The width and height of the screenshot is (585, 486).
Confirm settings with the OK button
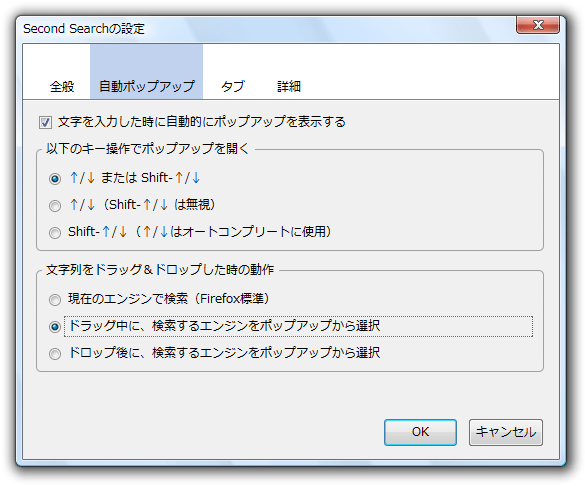(x=420, y=432)
